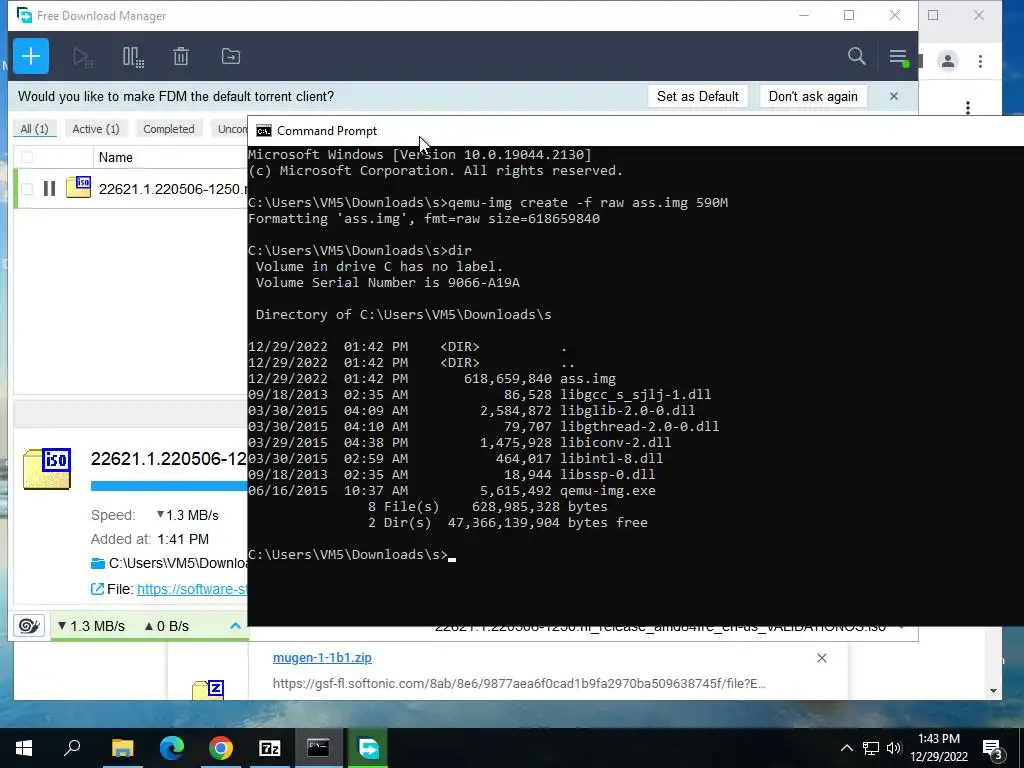This screenshot has width=1024, height=768.
Task: Select the Active (1) filter tab
Action: 96,129
